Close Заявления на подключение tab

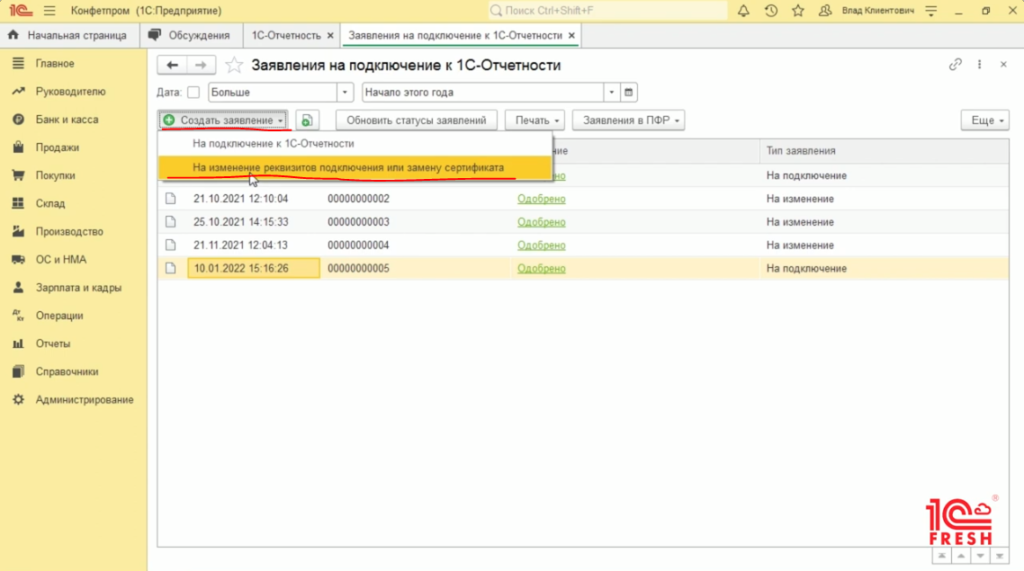point(571,35)
